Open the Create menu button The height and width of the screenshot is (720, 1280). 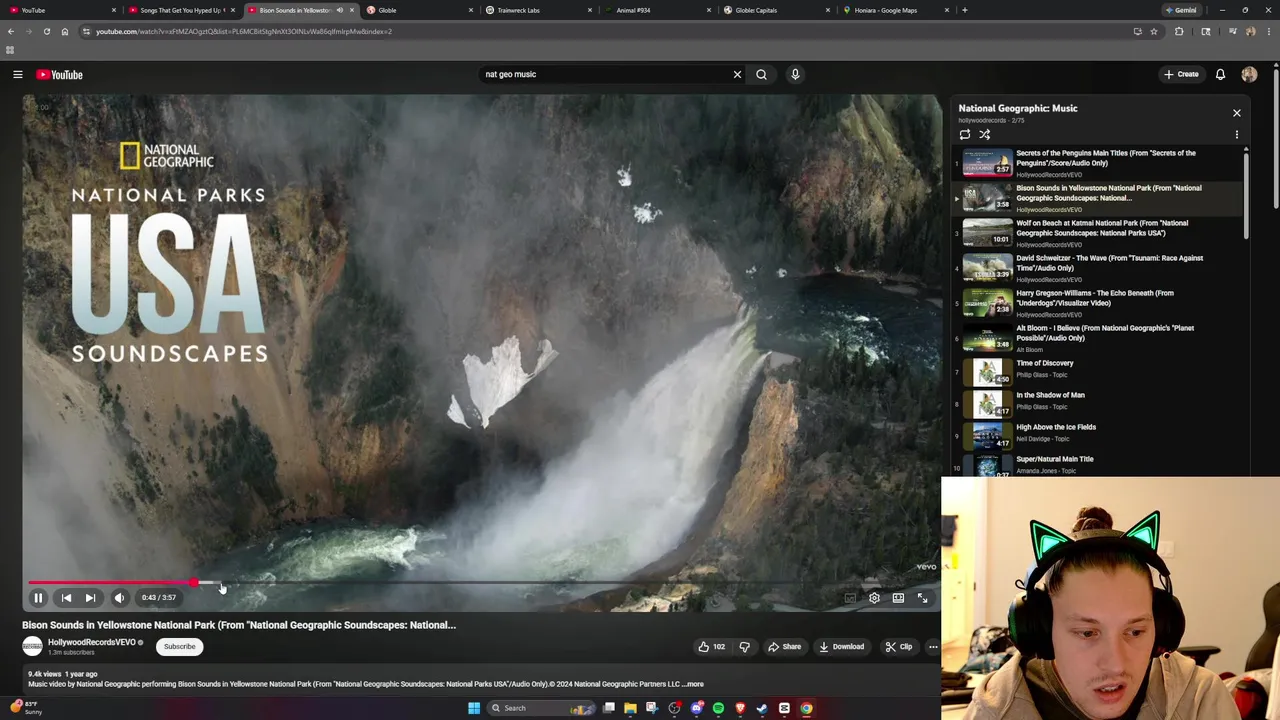click(1181, 74)
